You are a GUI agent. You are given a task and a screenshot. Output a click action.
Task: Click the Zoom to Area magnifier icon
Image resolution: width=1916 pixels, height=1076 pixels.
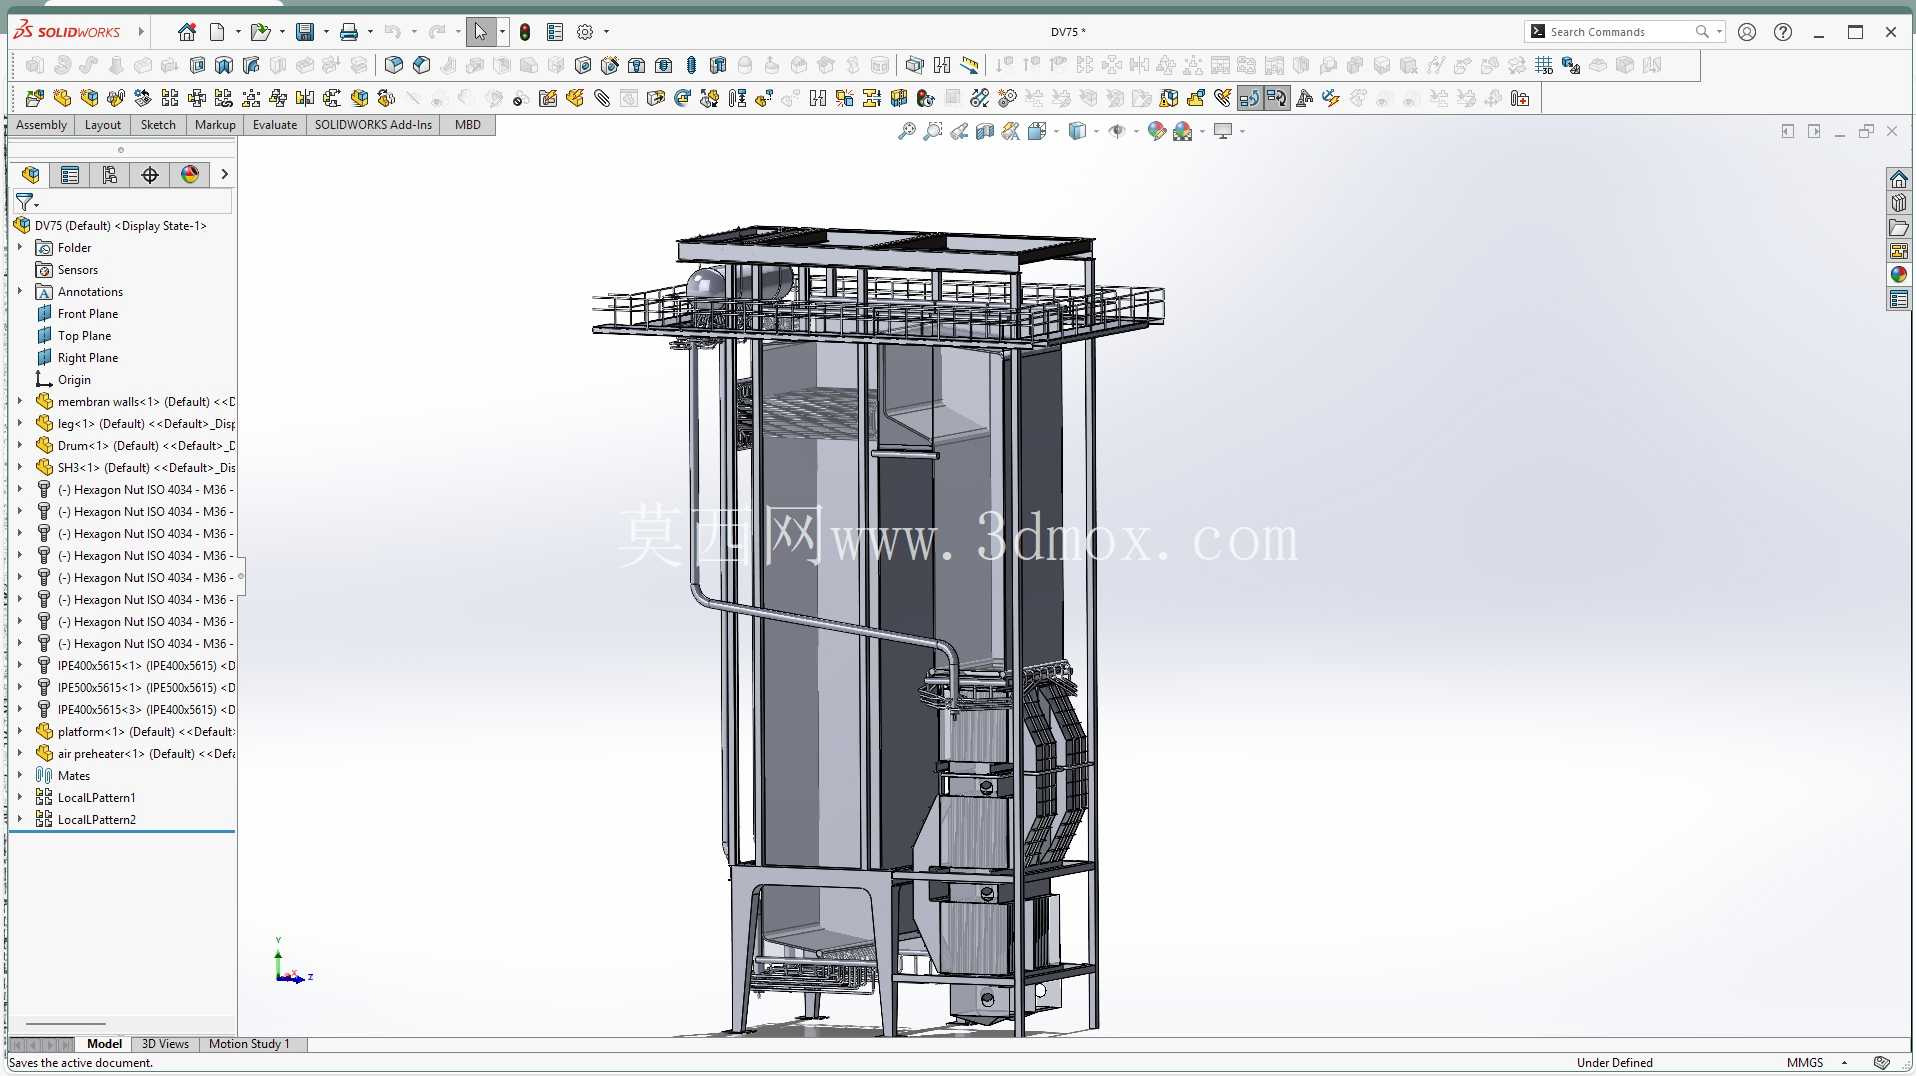click(x=933, y=131)
